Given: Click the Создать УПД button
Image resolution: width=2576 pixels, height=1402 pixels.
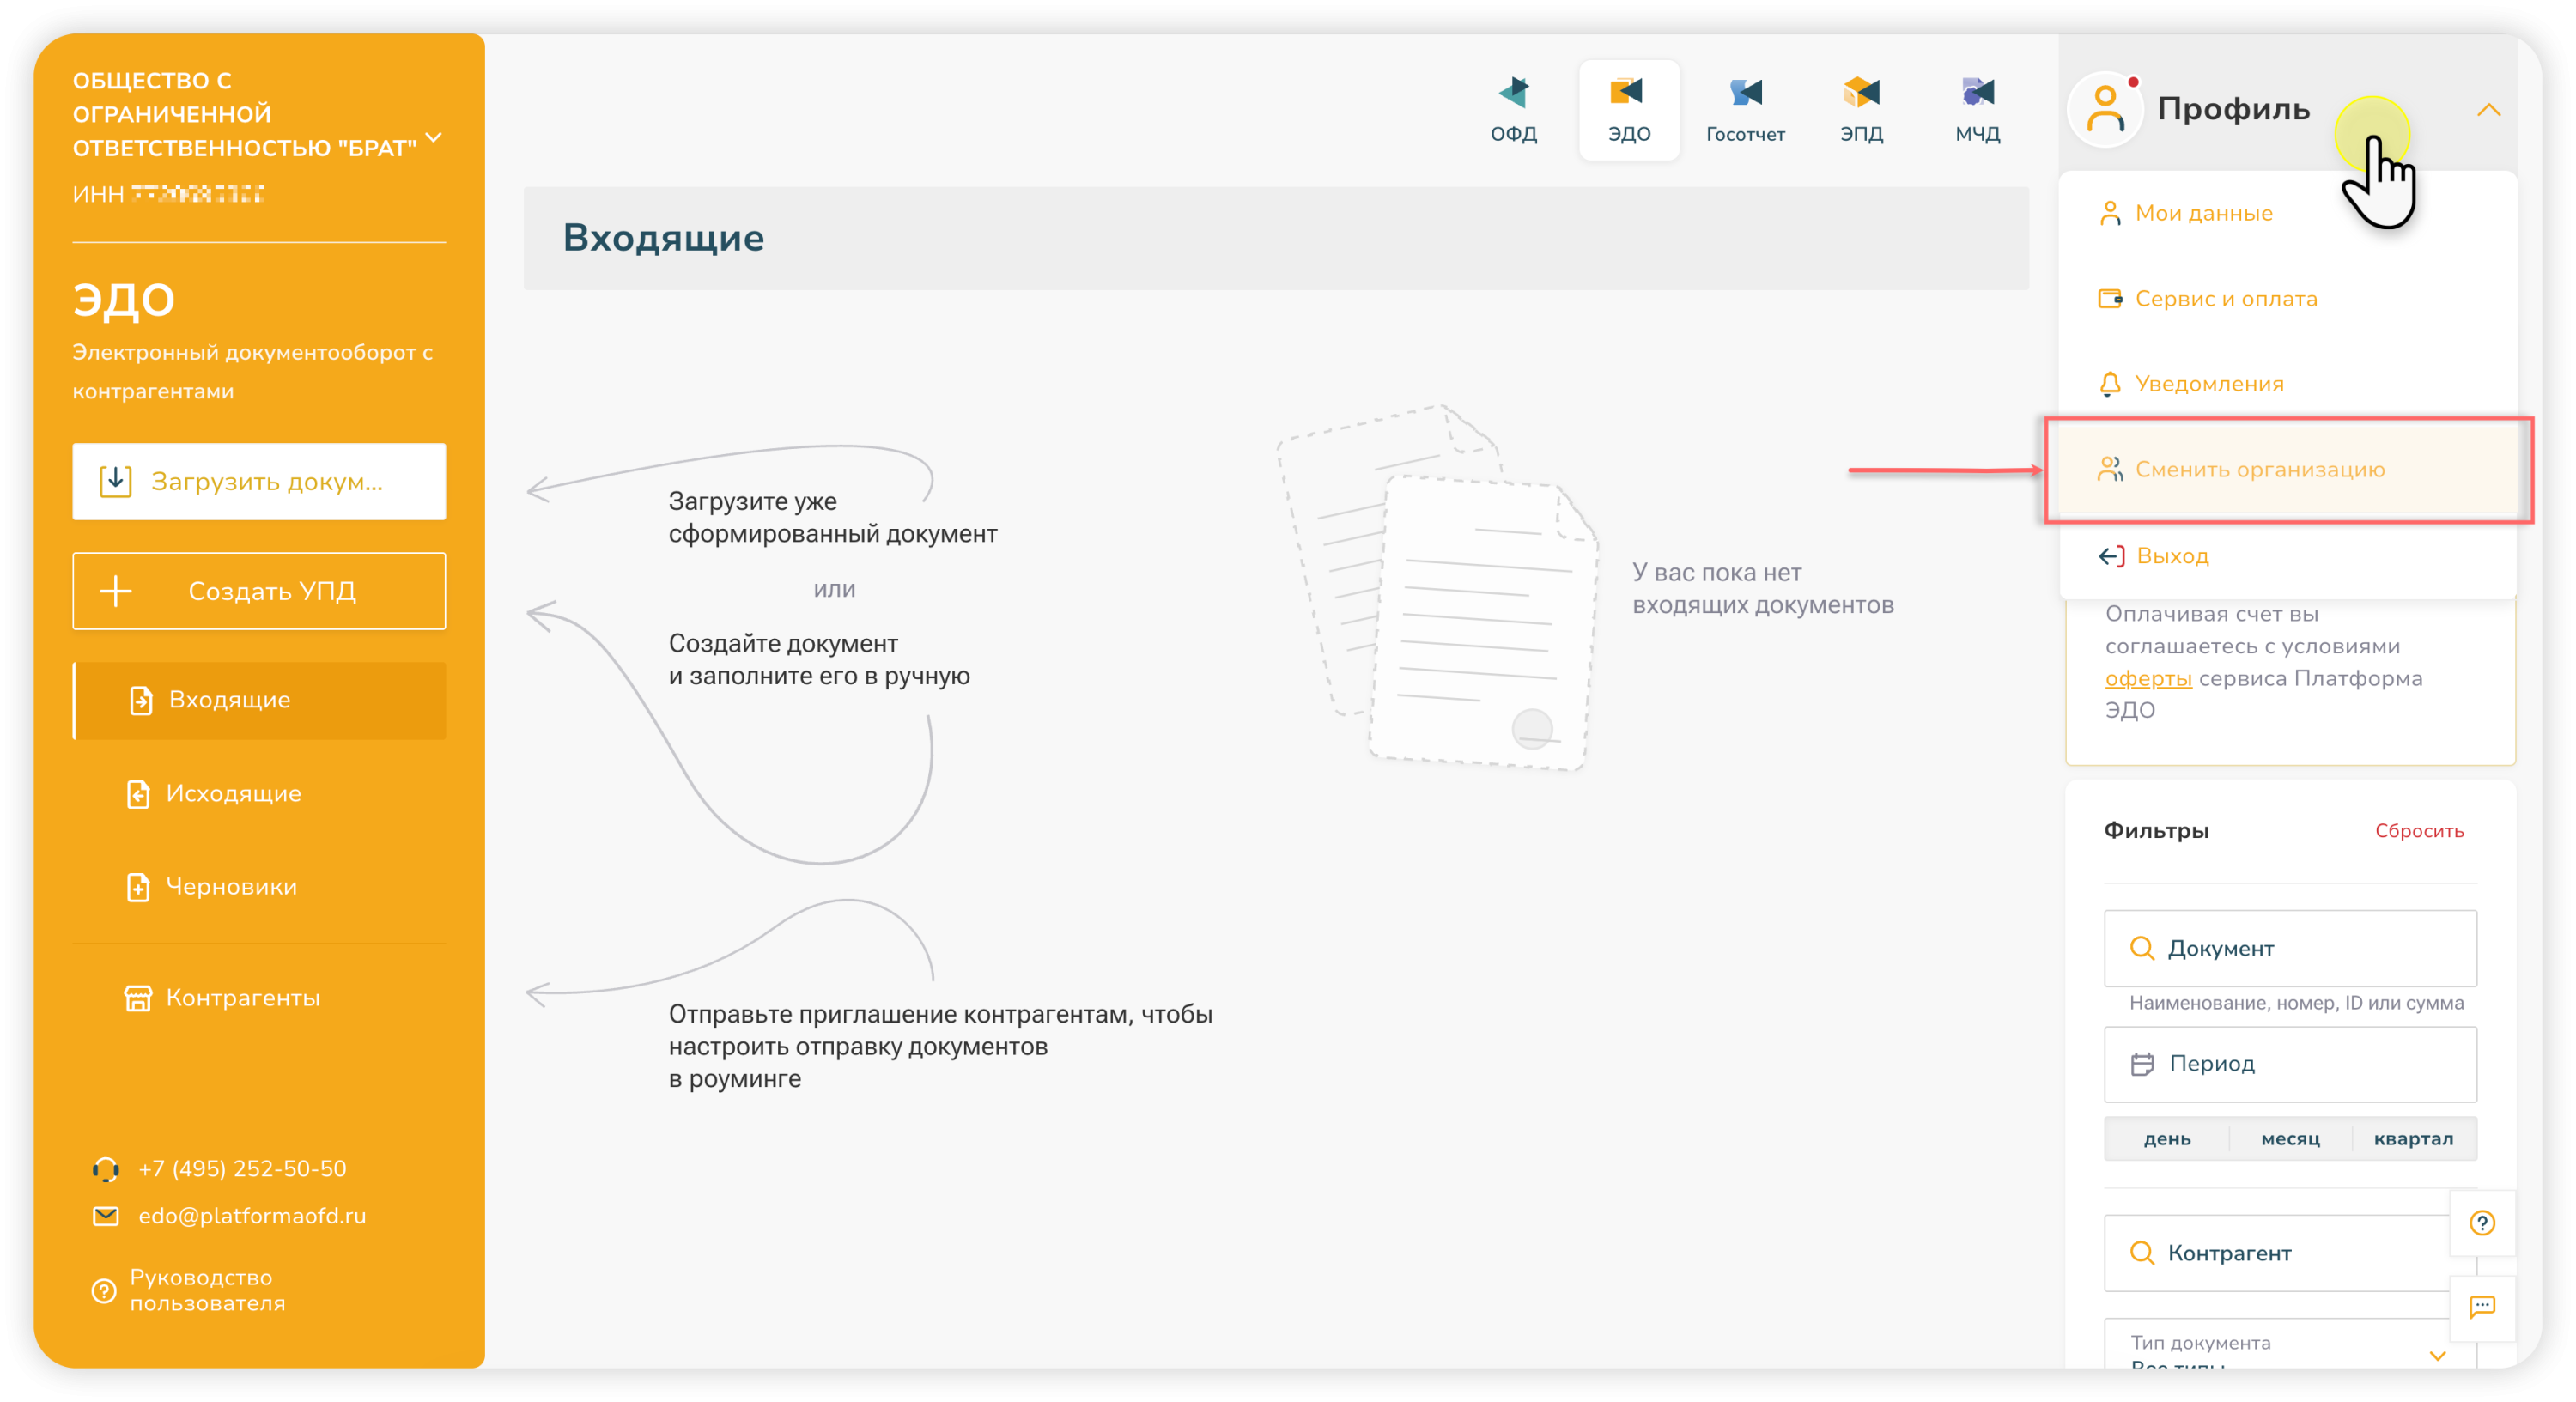Looking at the screenshot, I should [259, 591].
